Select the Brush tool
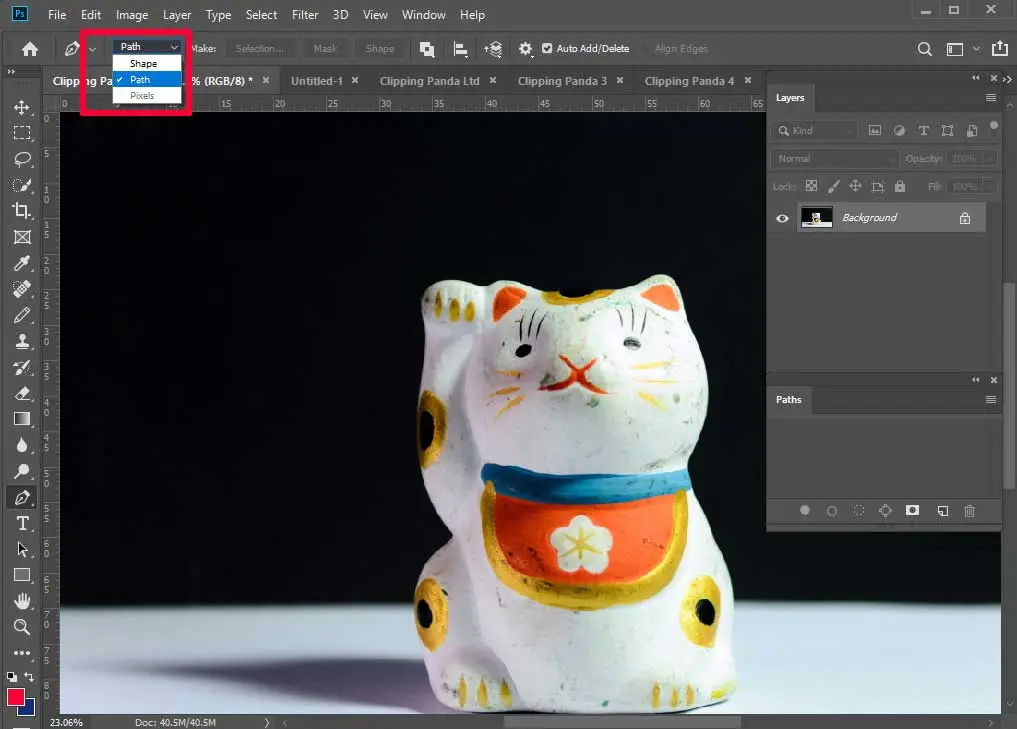 pos(22,315)
